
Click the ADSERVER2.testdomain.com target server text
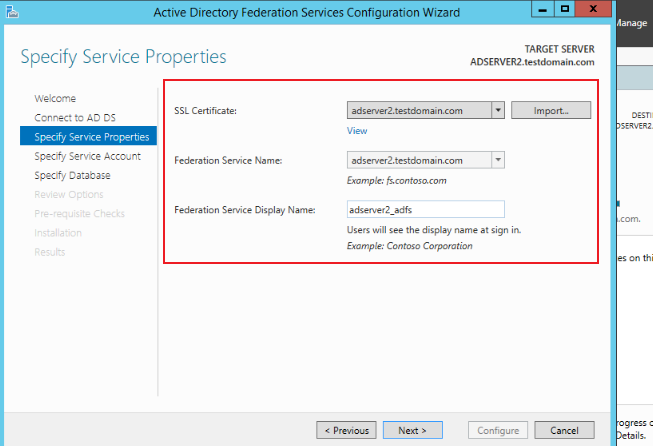532,62
